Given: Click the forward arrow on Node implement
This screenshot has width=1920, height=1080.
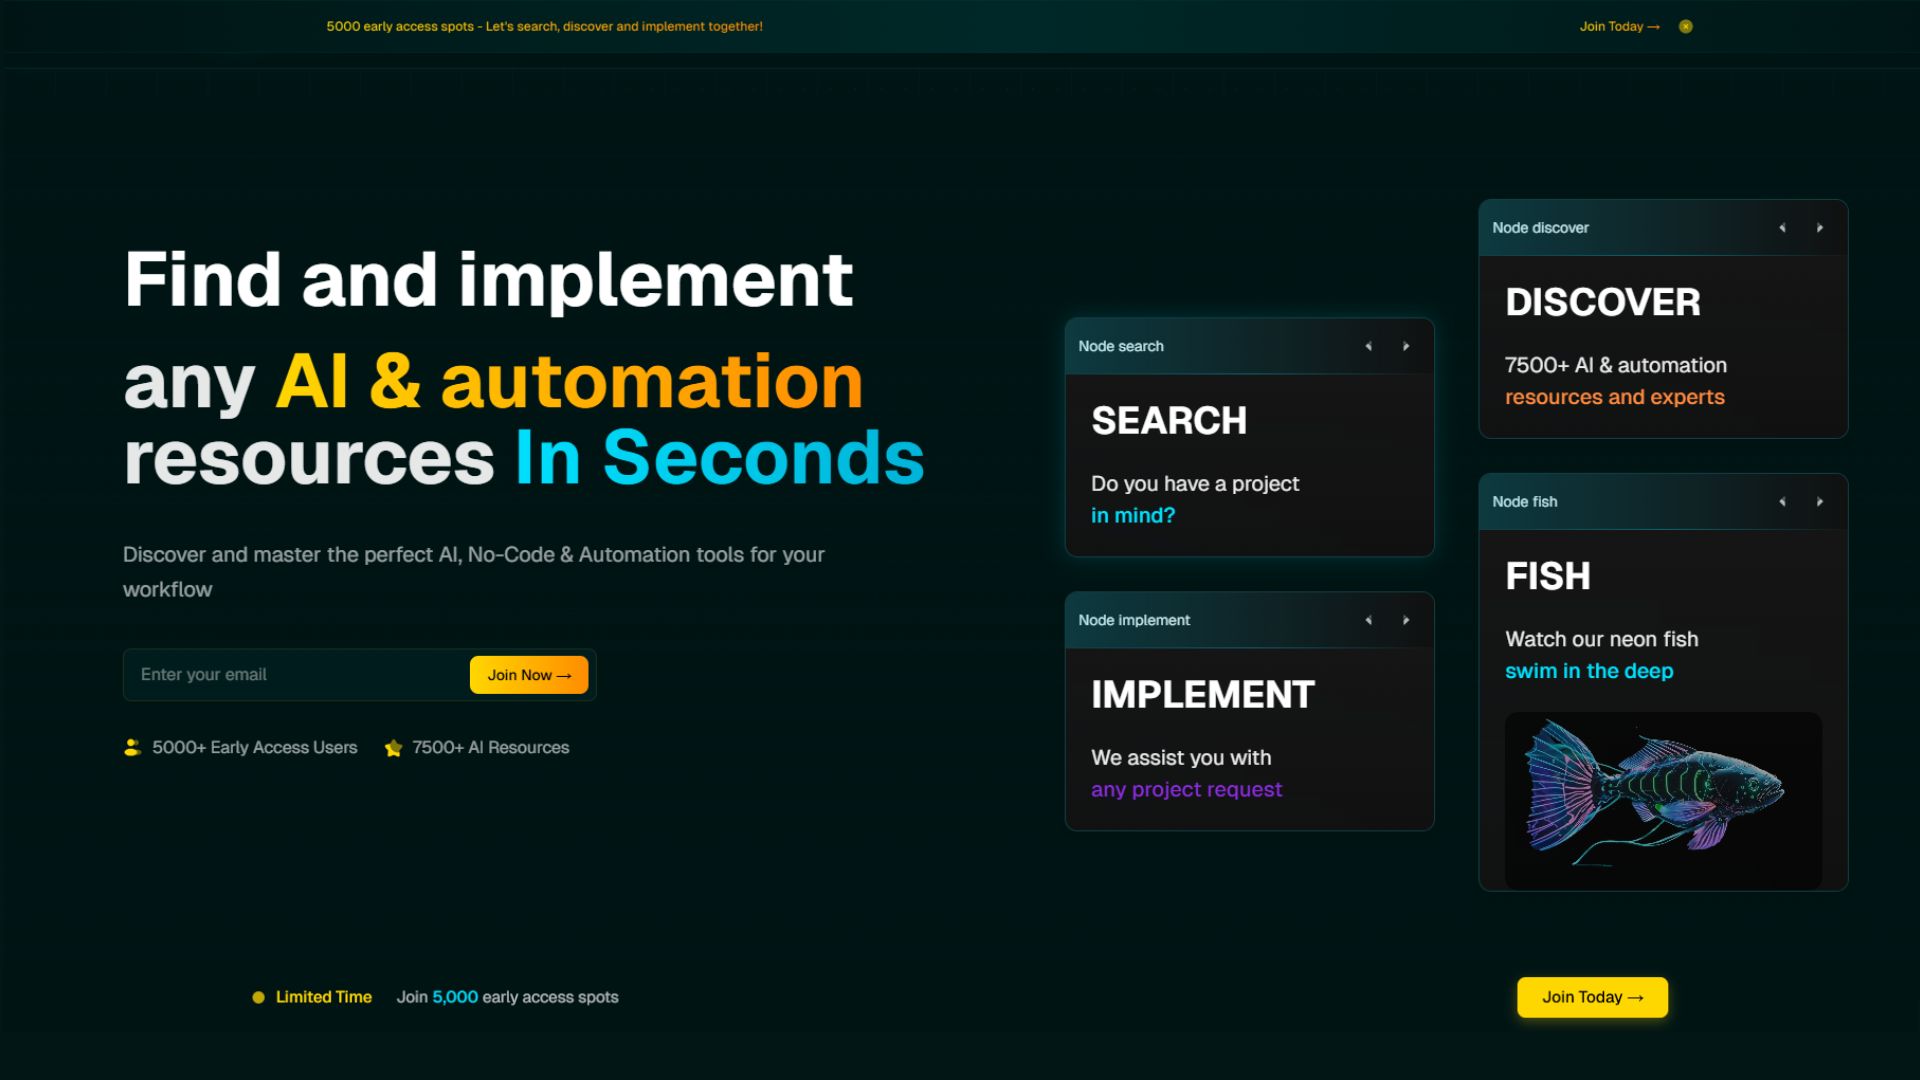Looking at the screenshot, I should (1406, 620).
